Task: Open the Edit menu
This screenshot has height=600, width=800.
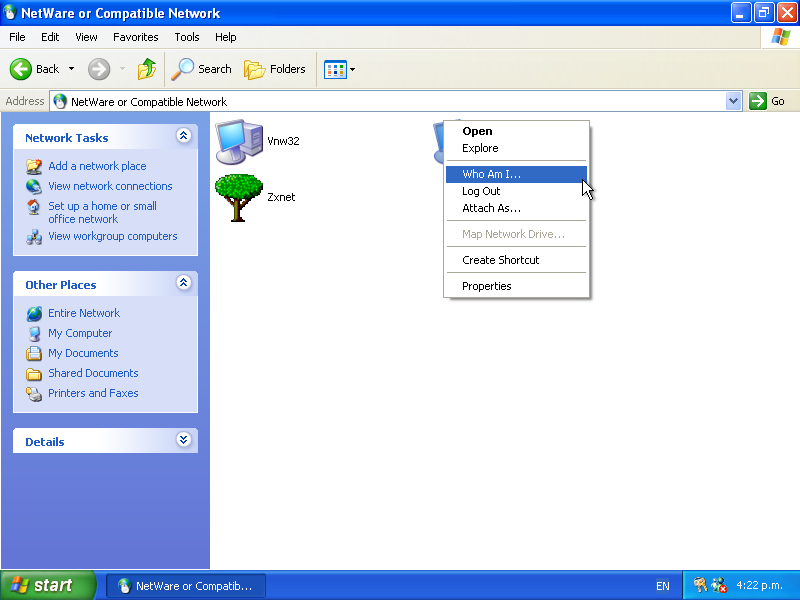Action: click(50, 37)
